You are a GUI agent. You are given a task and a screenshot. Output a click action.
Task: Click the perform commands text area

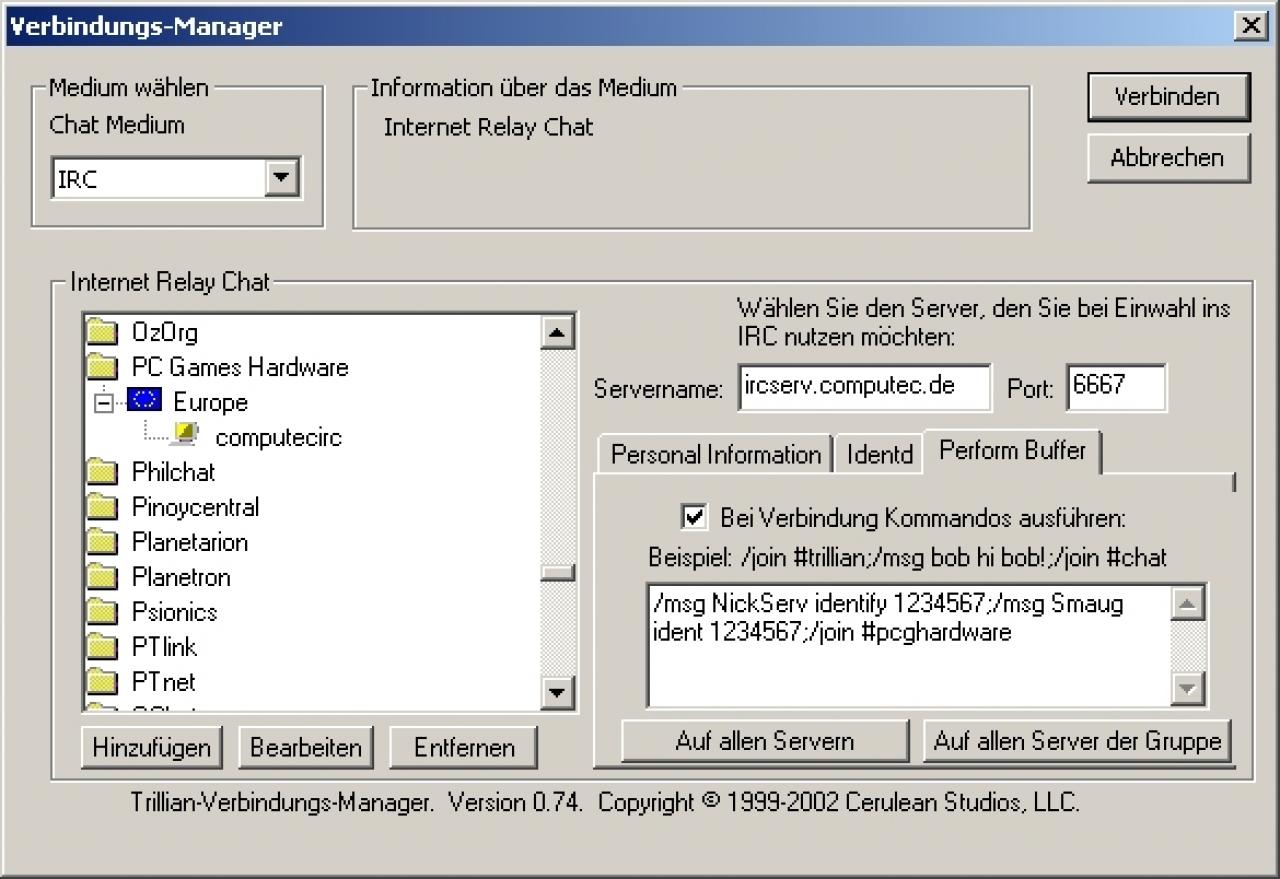[x=909, y=645]
